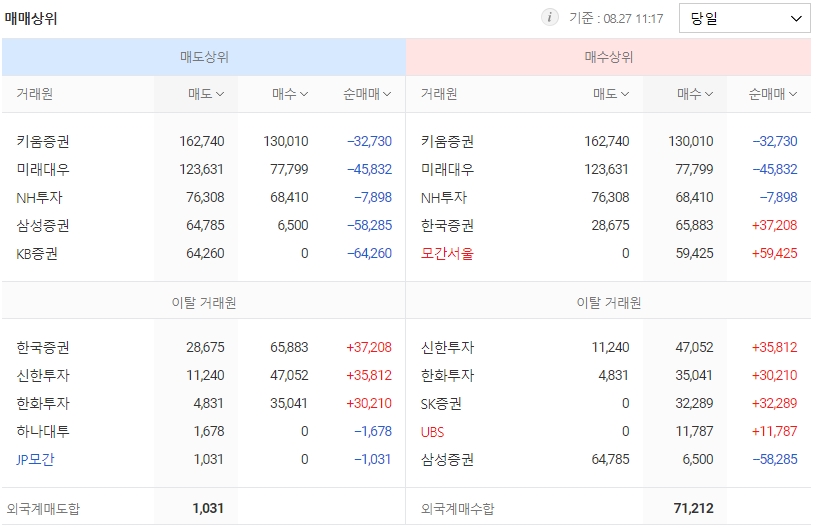Sort by 매도 column in 매수상위 table
816x531 pixels.
click(x=611, y=94)
